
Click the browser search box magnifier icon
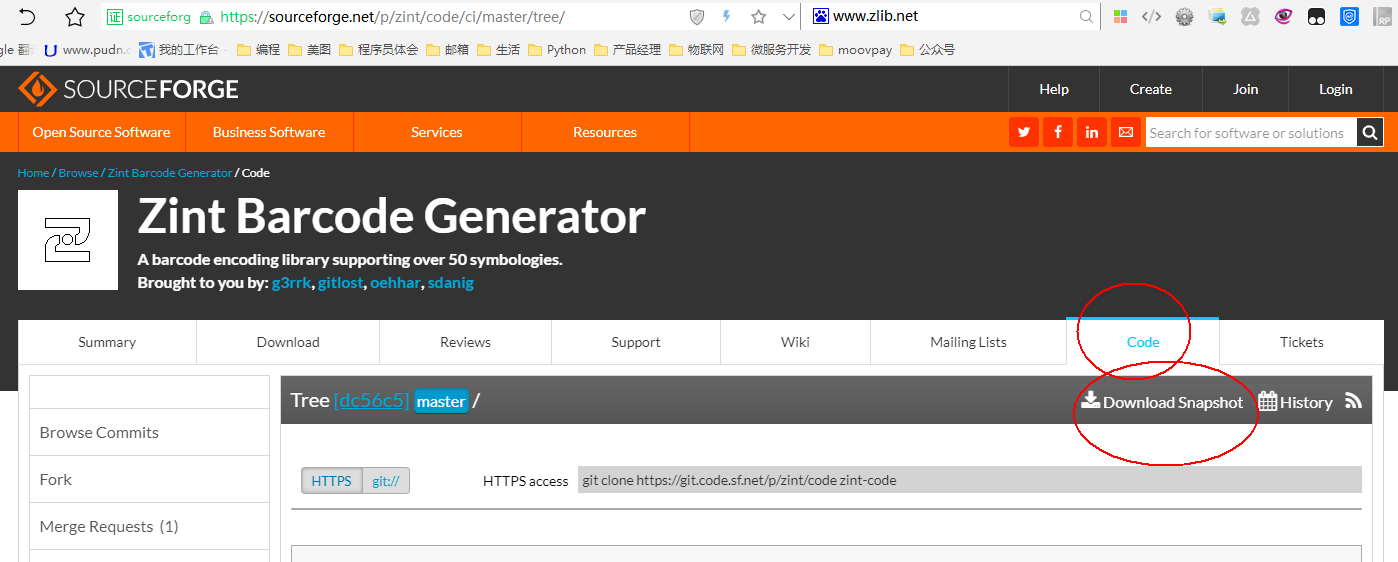(1086, 16)
